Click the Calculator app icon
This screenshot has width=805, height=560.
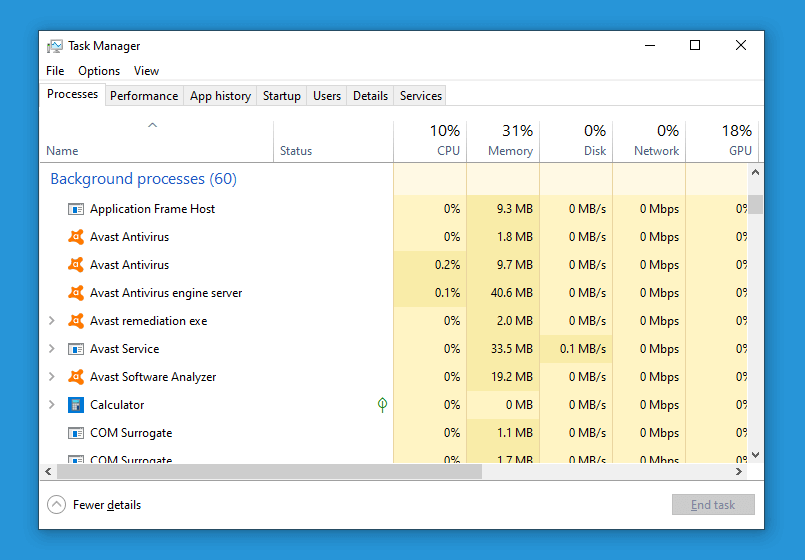76,405
